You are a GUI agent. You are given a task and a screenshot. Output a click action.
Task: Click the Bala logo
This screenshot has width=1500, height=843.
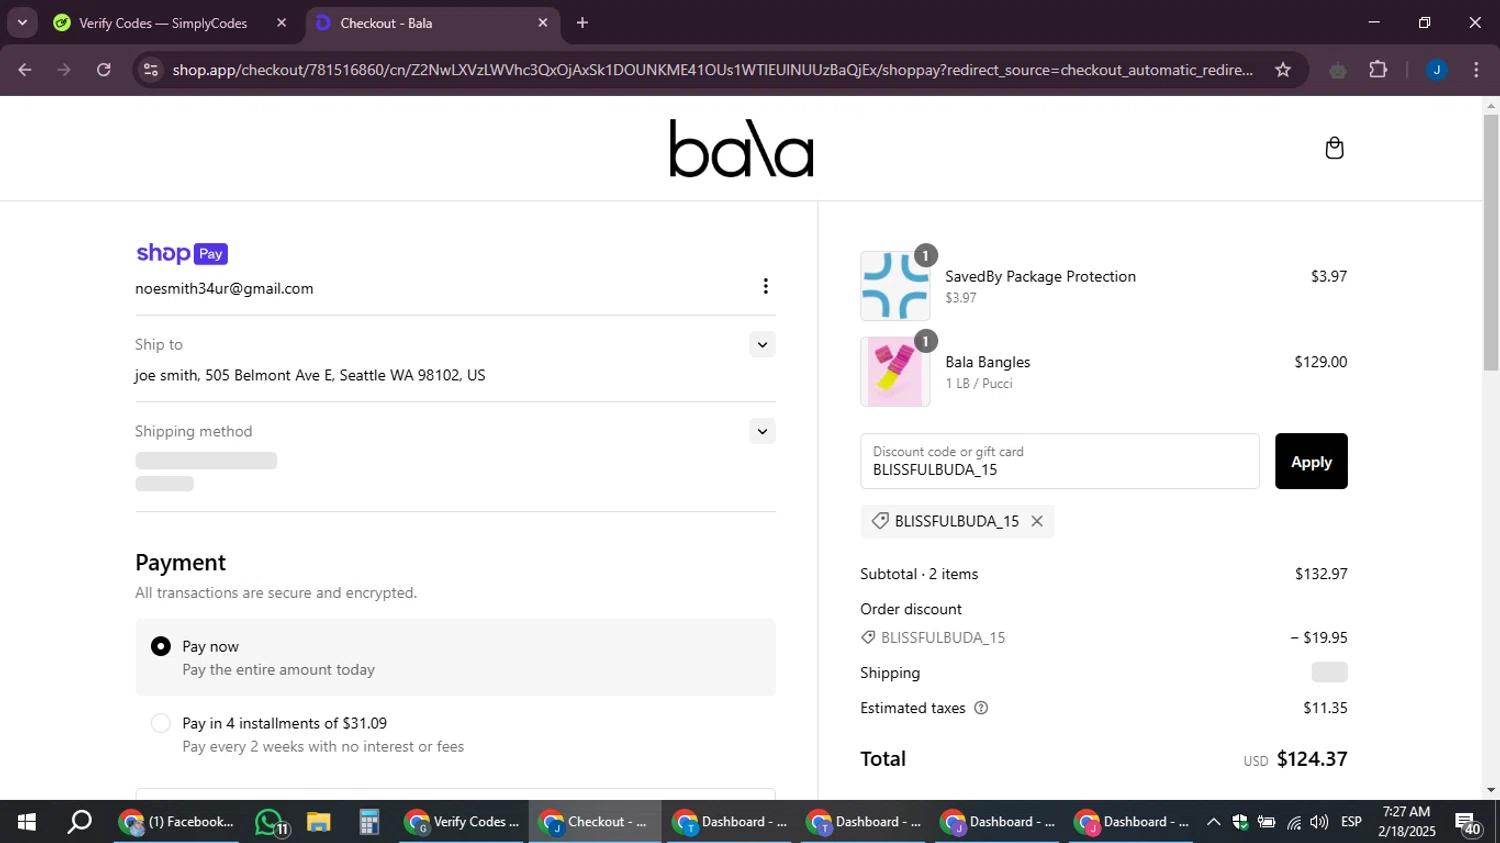741,148
